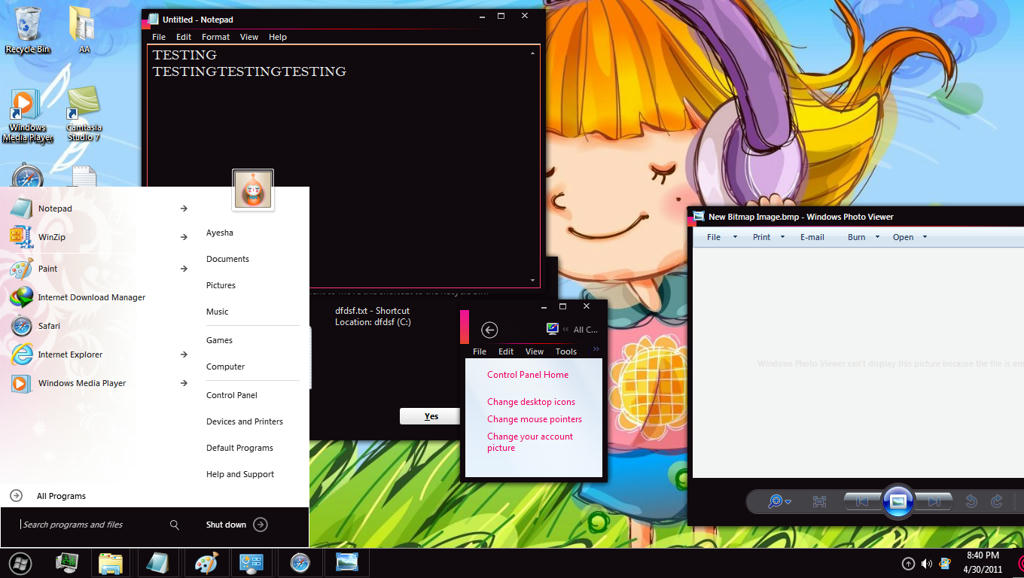
Task: Click the computer monitor icon on taskbar
Action: (x=67, y=563)
